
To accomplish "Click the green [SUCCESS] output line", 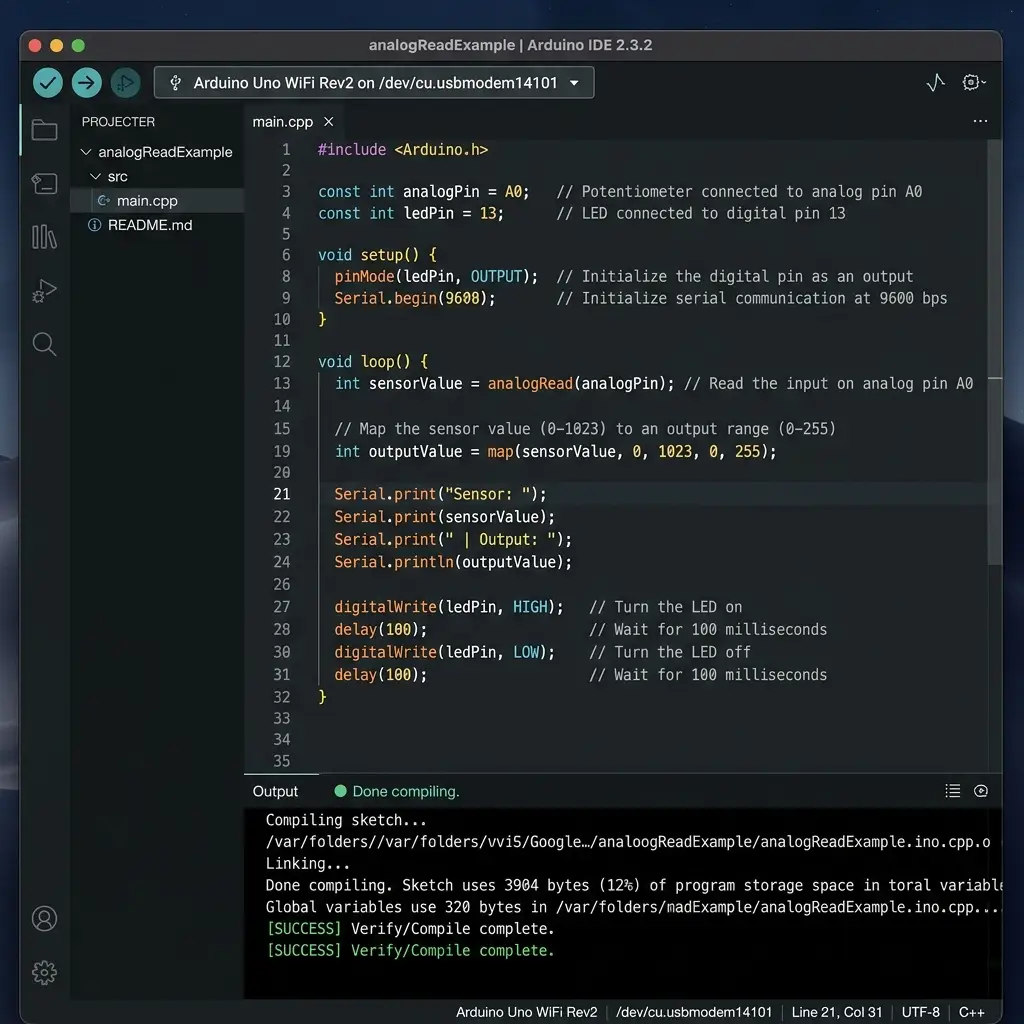I will (x=410, y=950).
